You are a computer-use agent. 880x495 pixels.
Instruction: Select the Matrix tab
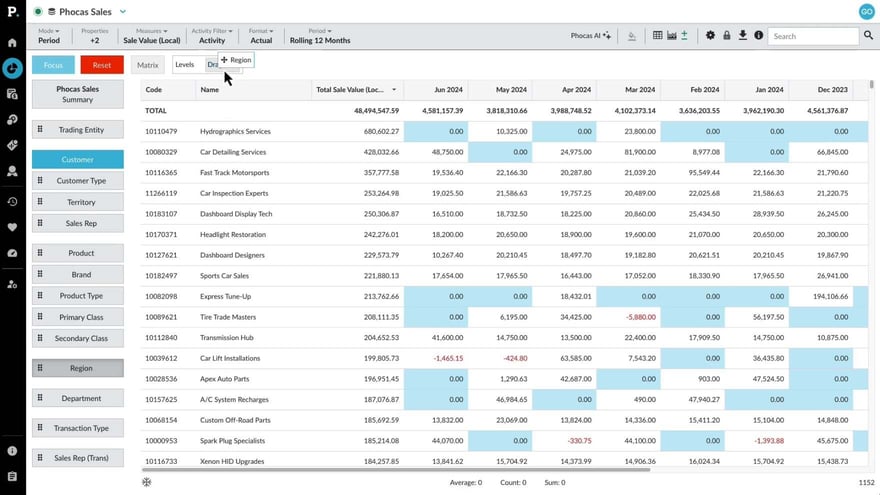pos(148,65)
